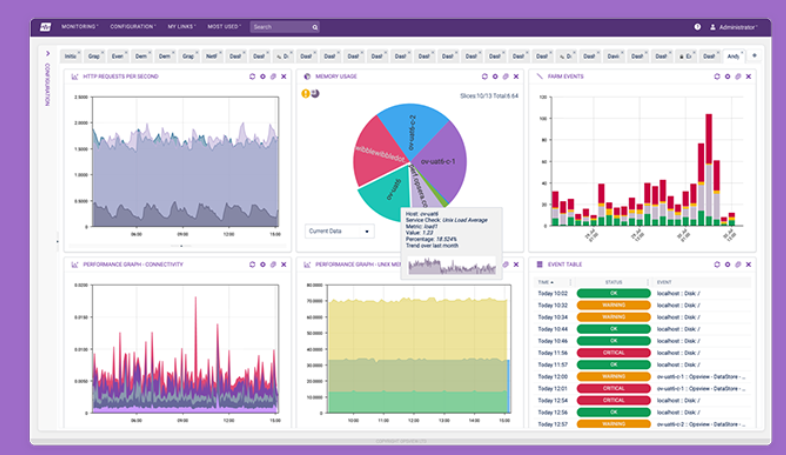Refresh the HTTP Requests Per Second panel
Image resolution: width=786 pixels, height=455 pixels.
click(x=252, y=76)
